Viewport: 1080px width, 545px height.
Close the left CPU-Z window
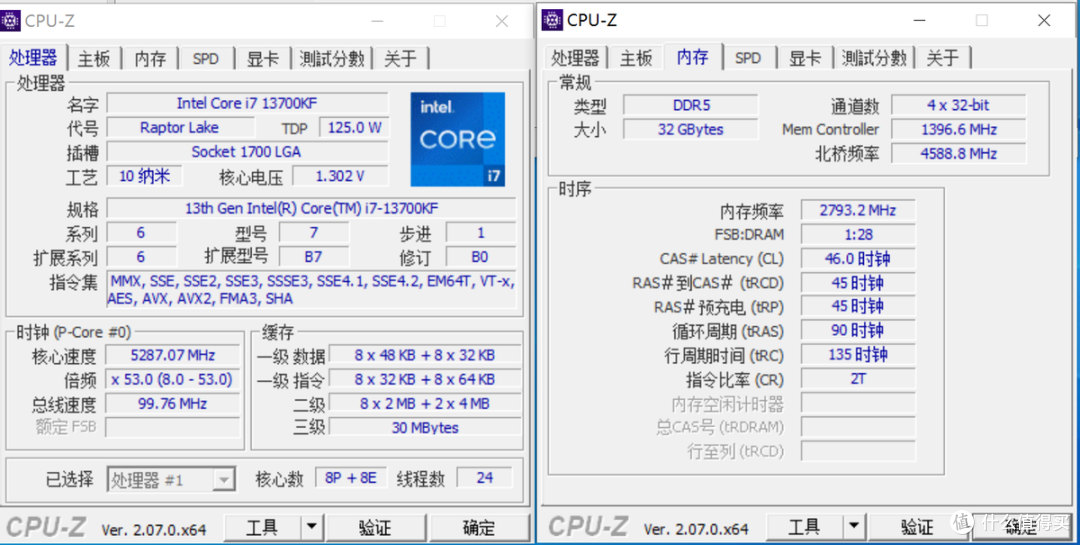pos(502,21)
